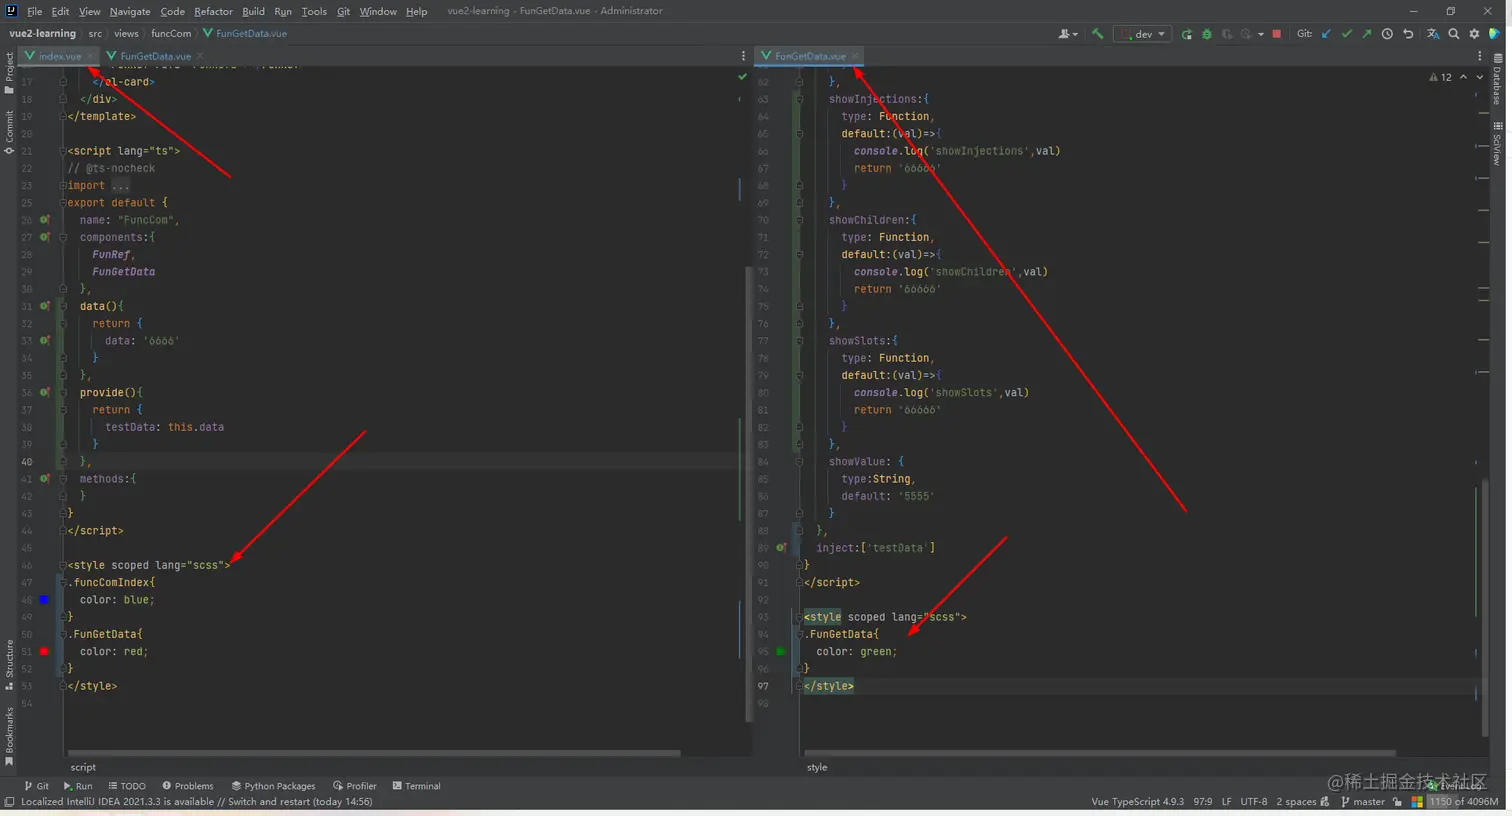Open Git history clock icon
The height and width of the screenshot is (816, 1512).
tap(1387, 34)
